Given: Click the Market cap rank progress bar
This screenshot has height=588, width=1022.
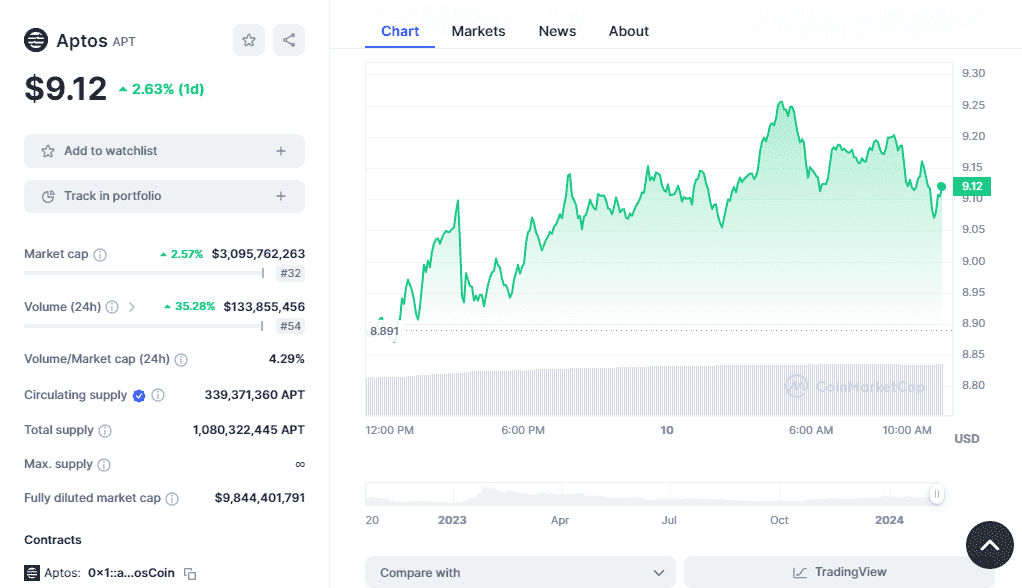Looking at the screenshot, I should click(144, 273).
